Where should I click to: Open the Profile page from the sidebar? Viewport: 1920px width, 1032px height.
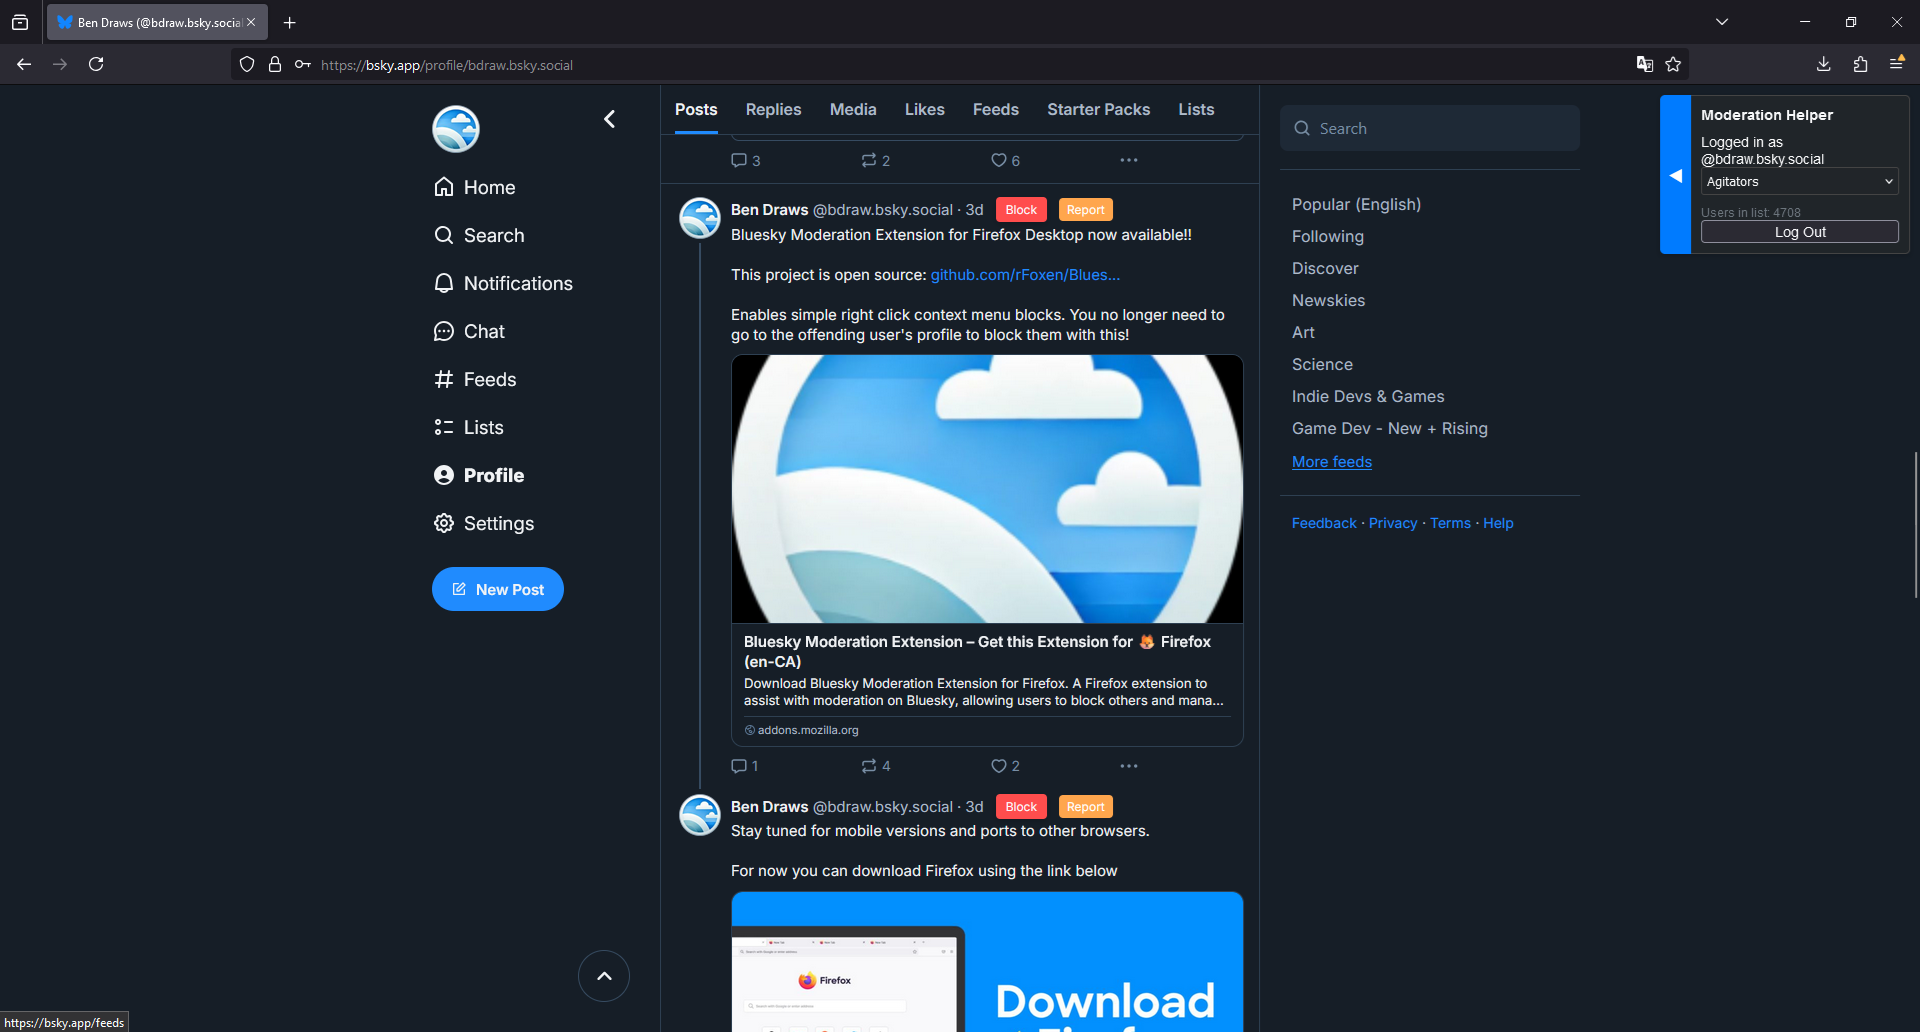point(479,475)
